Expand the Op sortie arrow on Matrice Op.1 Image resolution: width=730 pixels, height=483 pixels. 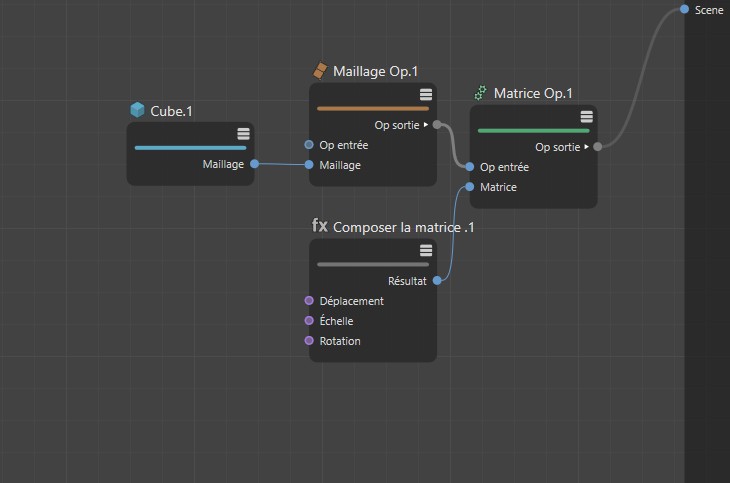pos(587,147)
